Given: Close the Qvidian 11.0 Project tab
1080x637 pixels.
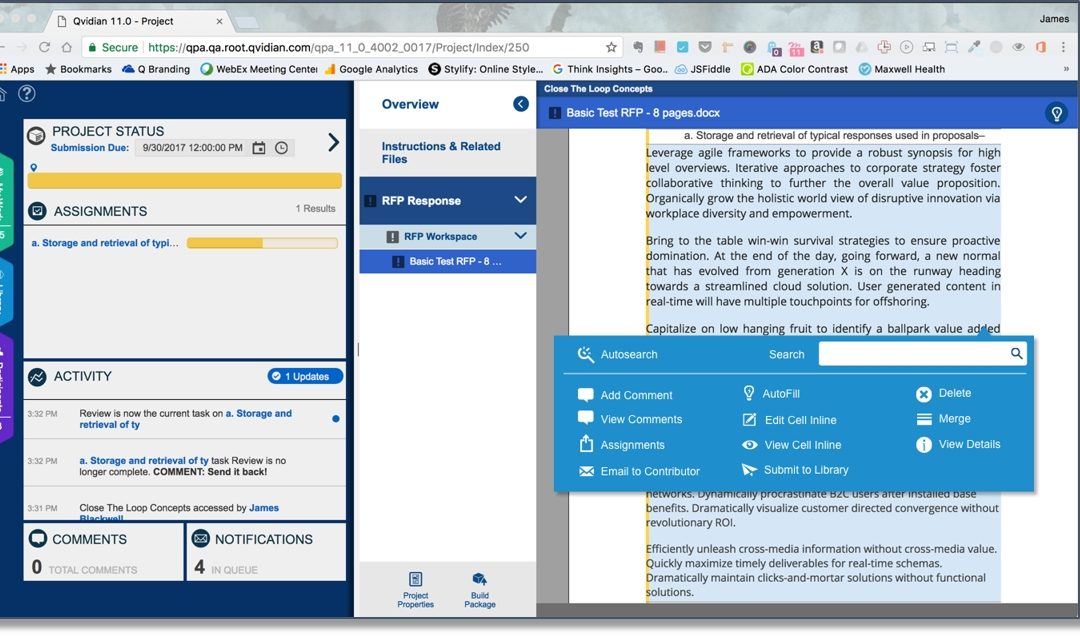Looking at the screenshot, I should [220, 21].
